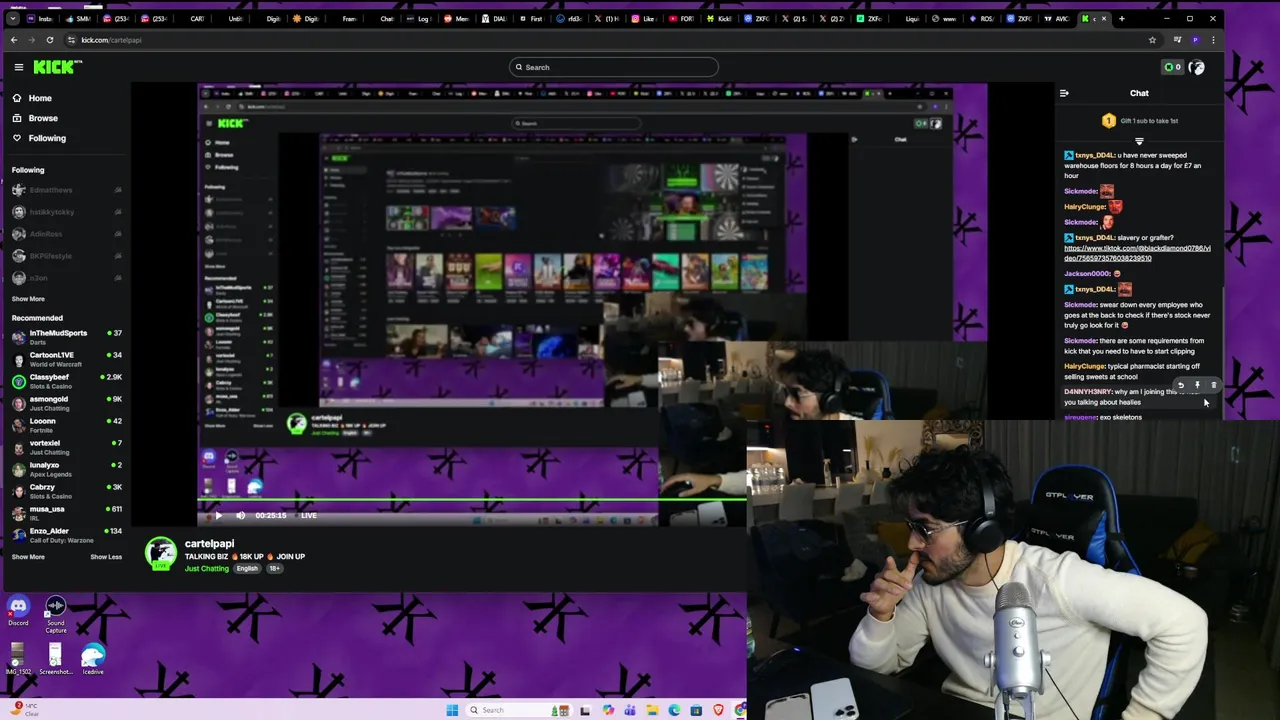This screenshot has width=1280, height=720.
Task: Click Sickmode's username about clipping requirements
Action: click(x=1080, y=341)
